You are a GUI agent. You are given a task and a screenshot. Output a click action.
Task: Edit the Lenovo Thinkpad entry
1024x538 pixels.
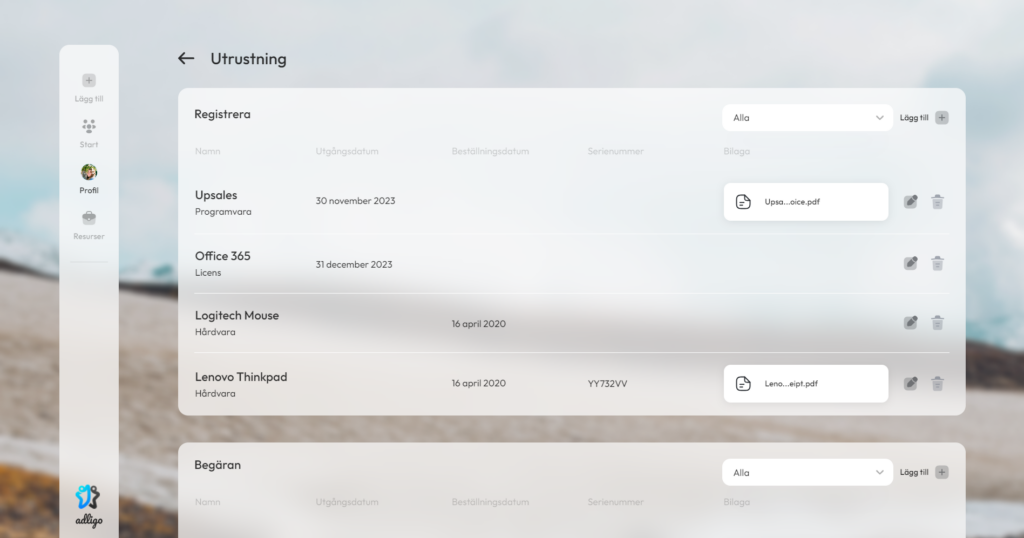(x=910, y=384)
